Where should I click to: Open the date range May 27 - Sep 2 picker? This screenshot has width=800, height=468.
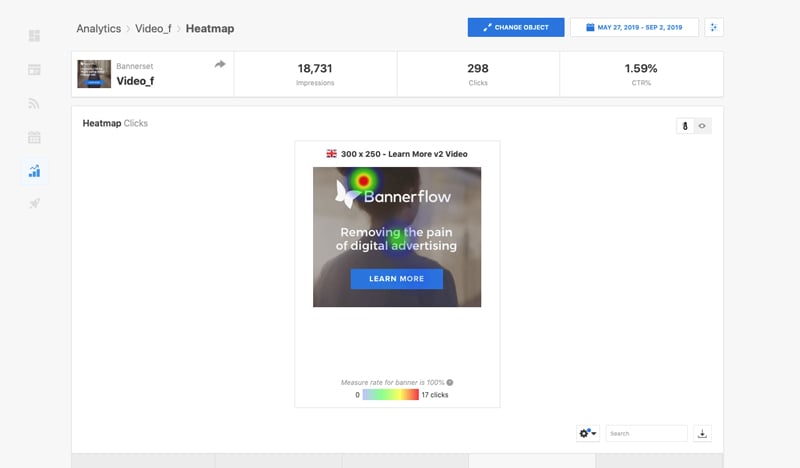[634, 27]
